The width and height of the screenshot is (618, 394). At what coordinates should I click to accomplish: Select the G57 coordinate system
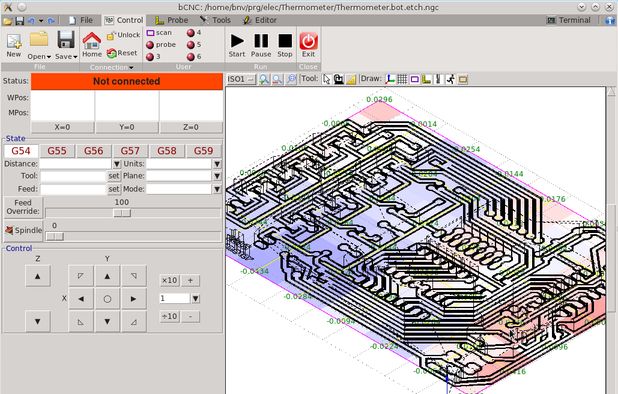pos(130,151)
